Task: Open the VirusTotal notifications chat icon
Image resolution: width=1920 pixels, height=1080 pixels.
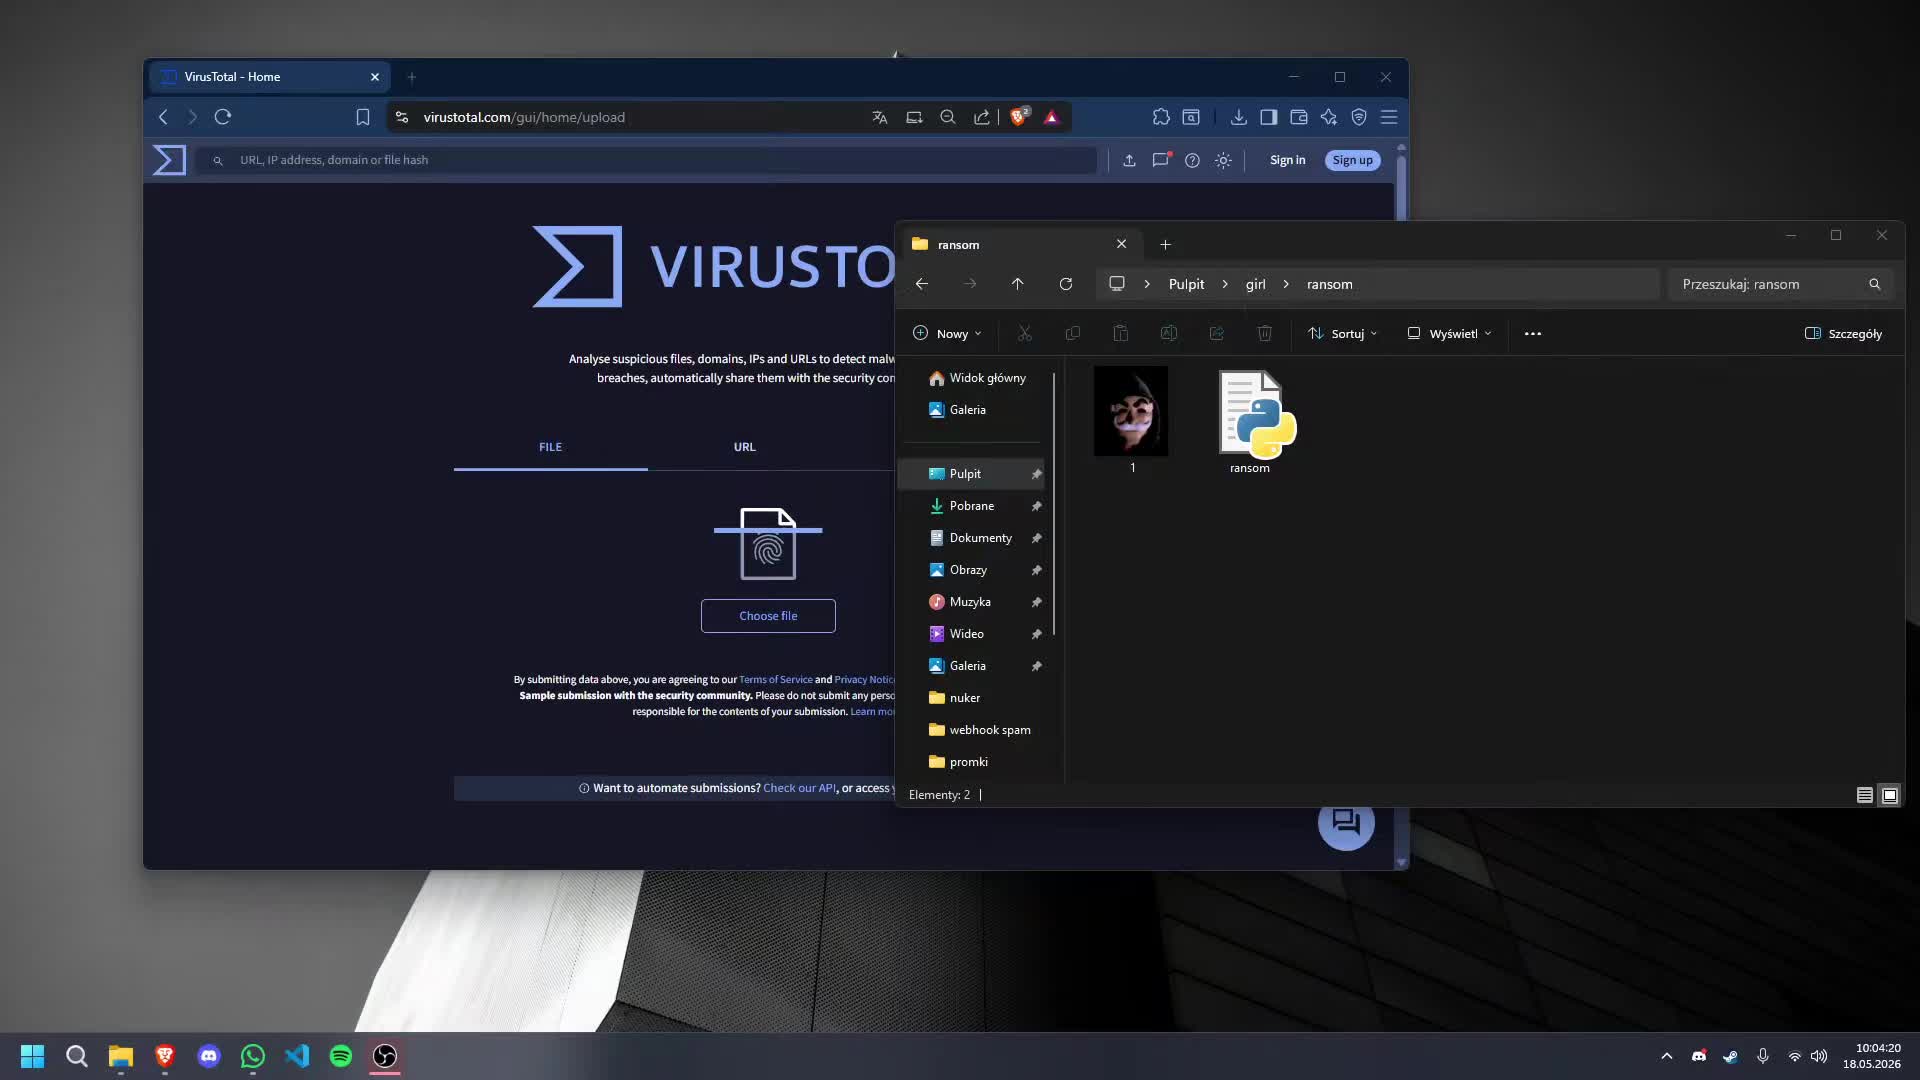Action: [1160, 160]
